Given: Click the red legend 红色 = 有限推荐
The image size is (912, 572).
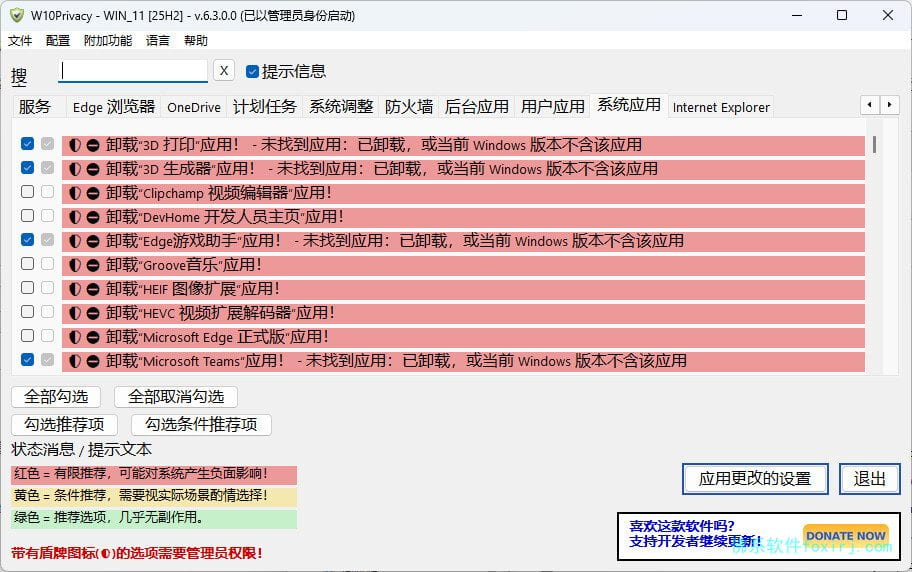Looking at the screenshot, I should [x=154, y=474].
